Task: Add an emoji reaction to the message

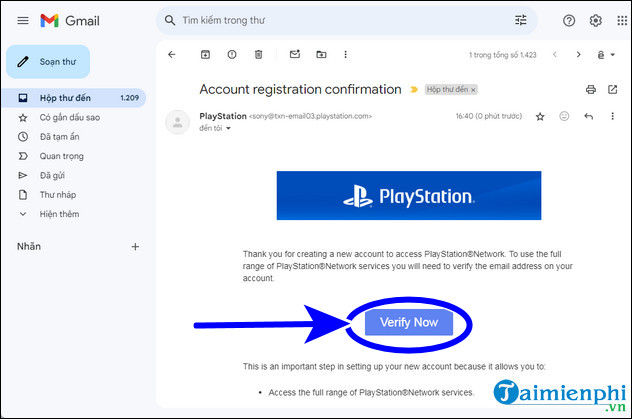Action: [x=564, y=116]
